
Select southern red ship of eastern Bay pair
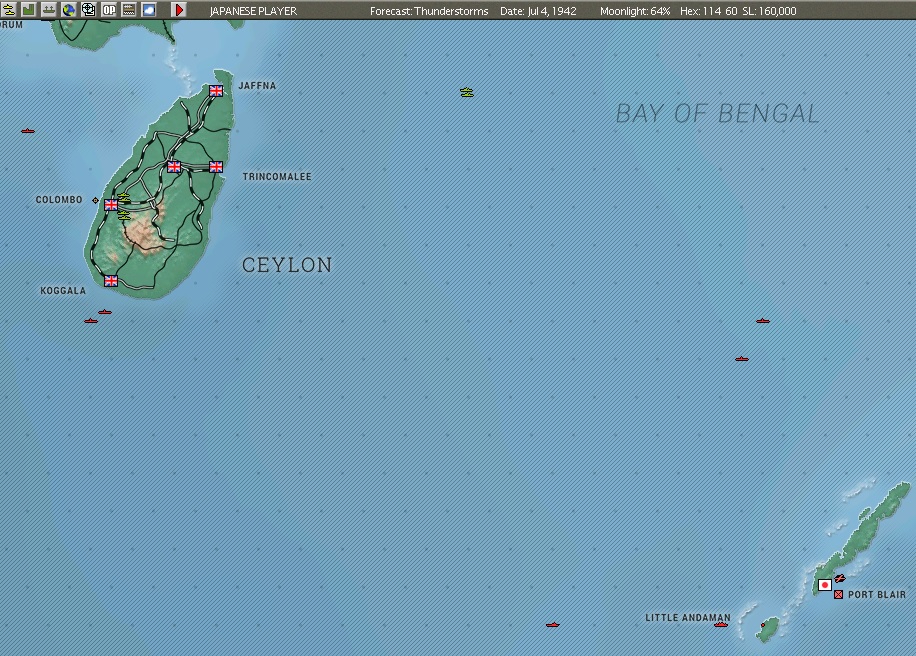pos(742,359)
